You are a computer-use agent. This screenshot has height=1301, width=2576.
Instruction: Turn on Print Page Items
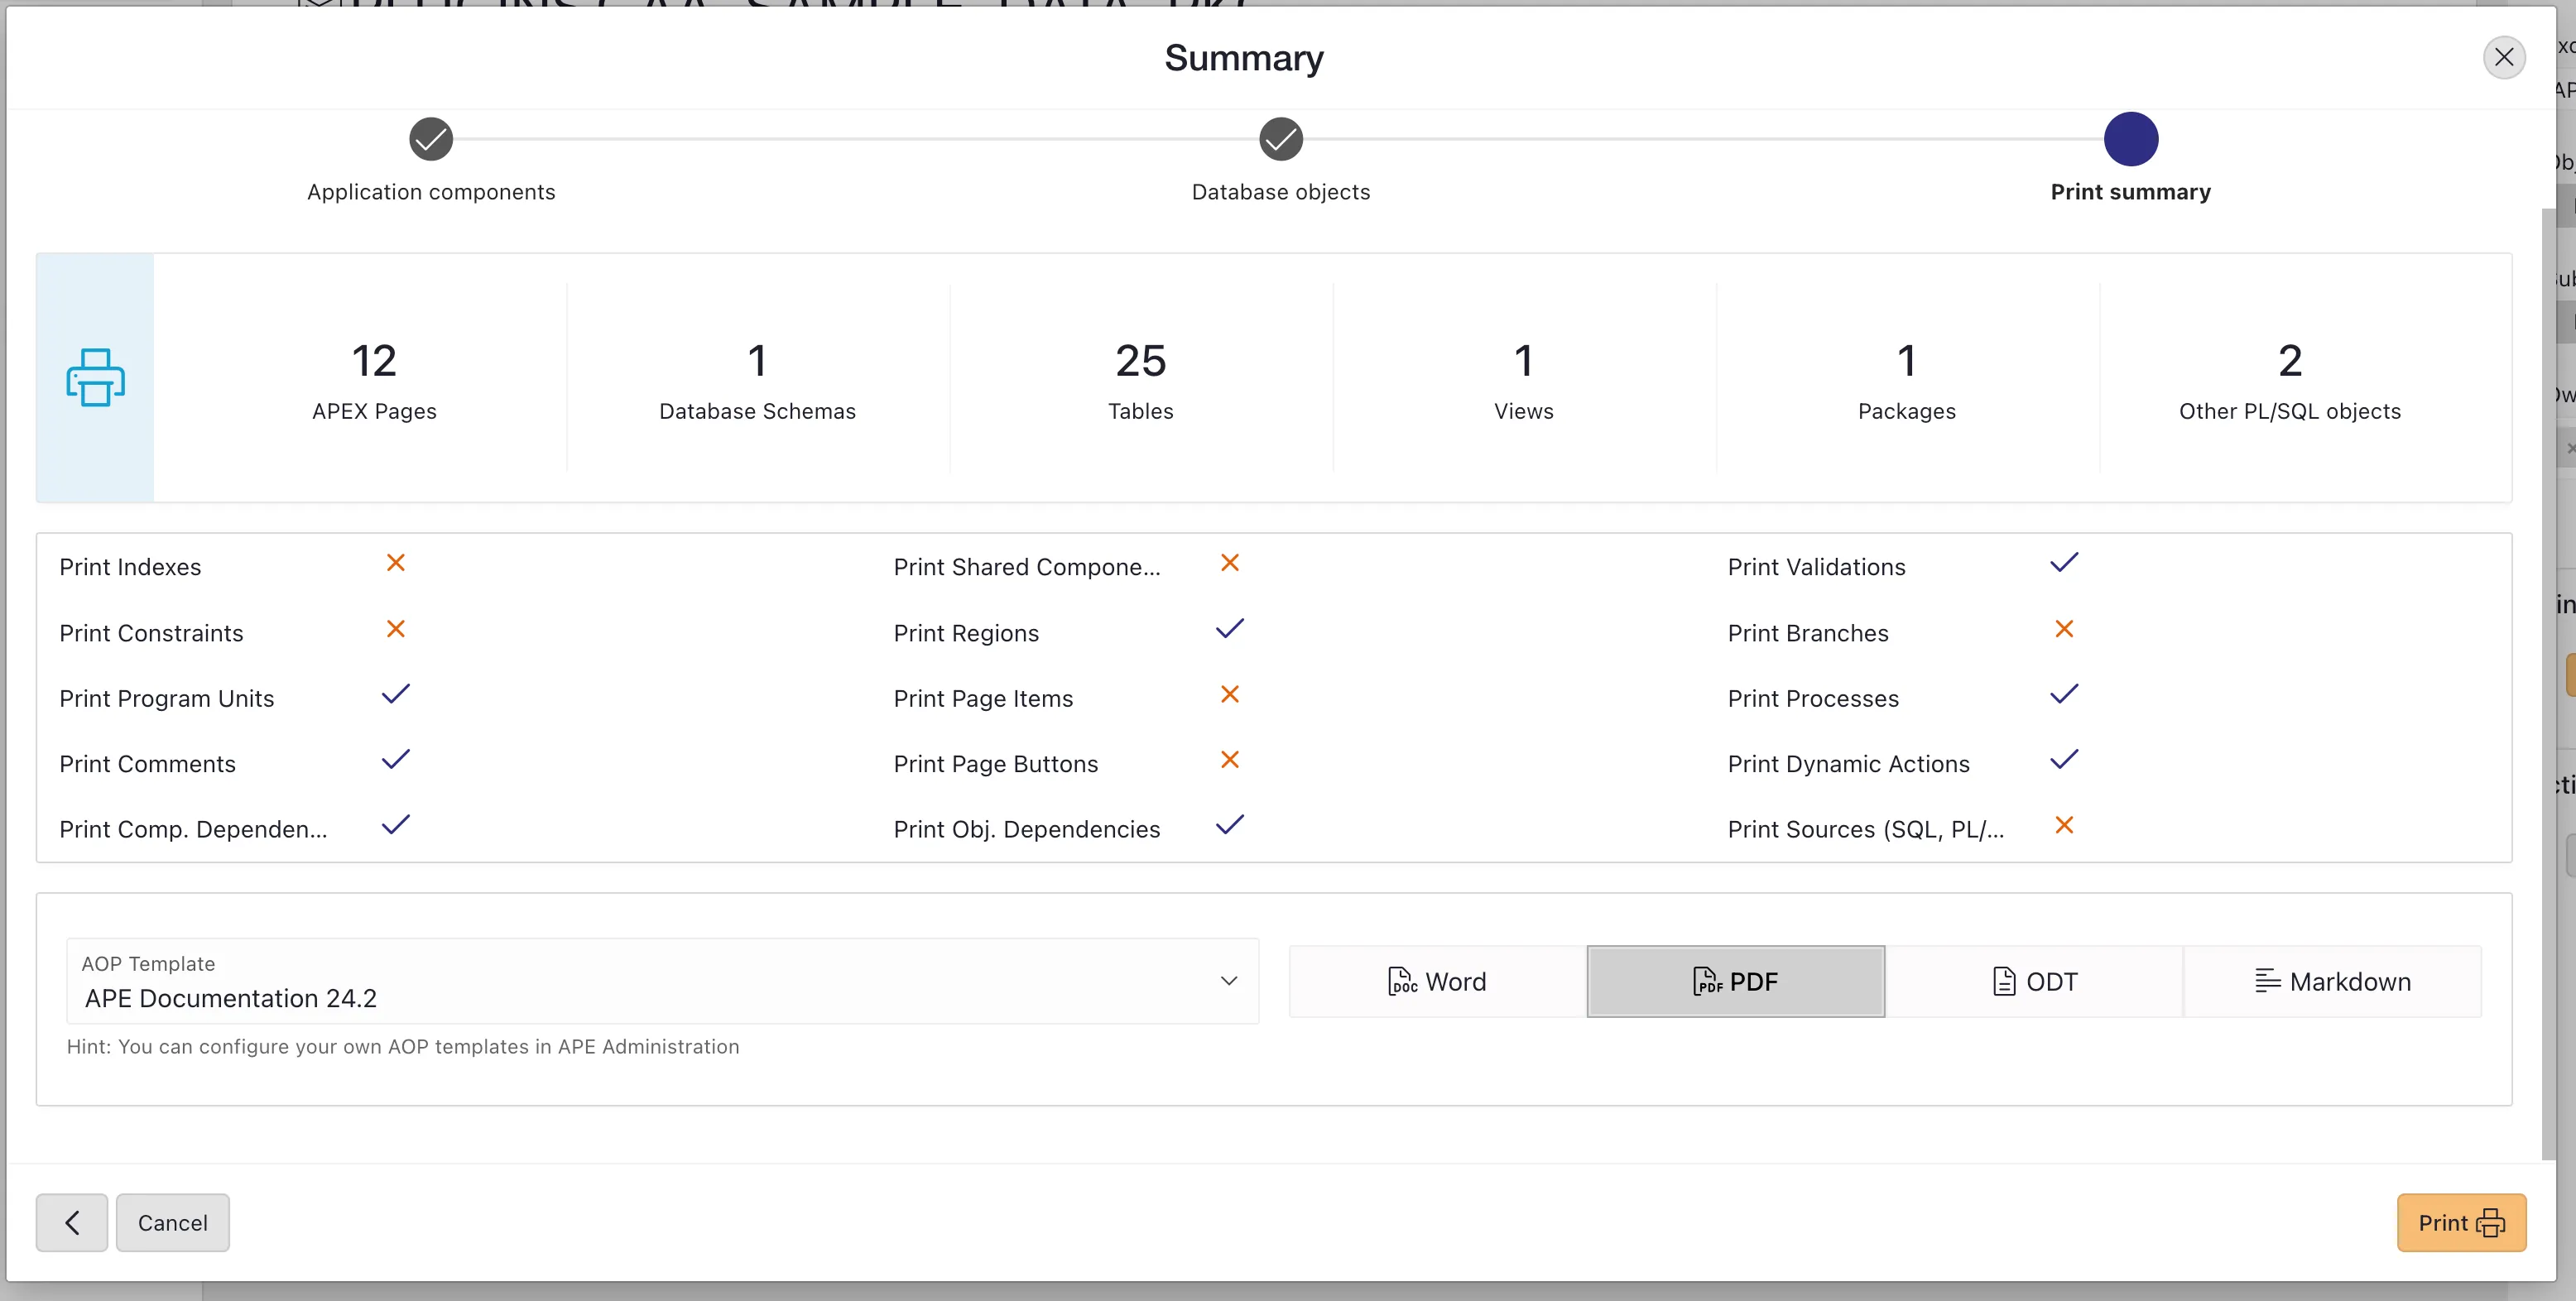(1229, 694)
